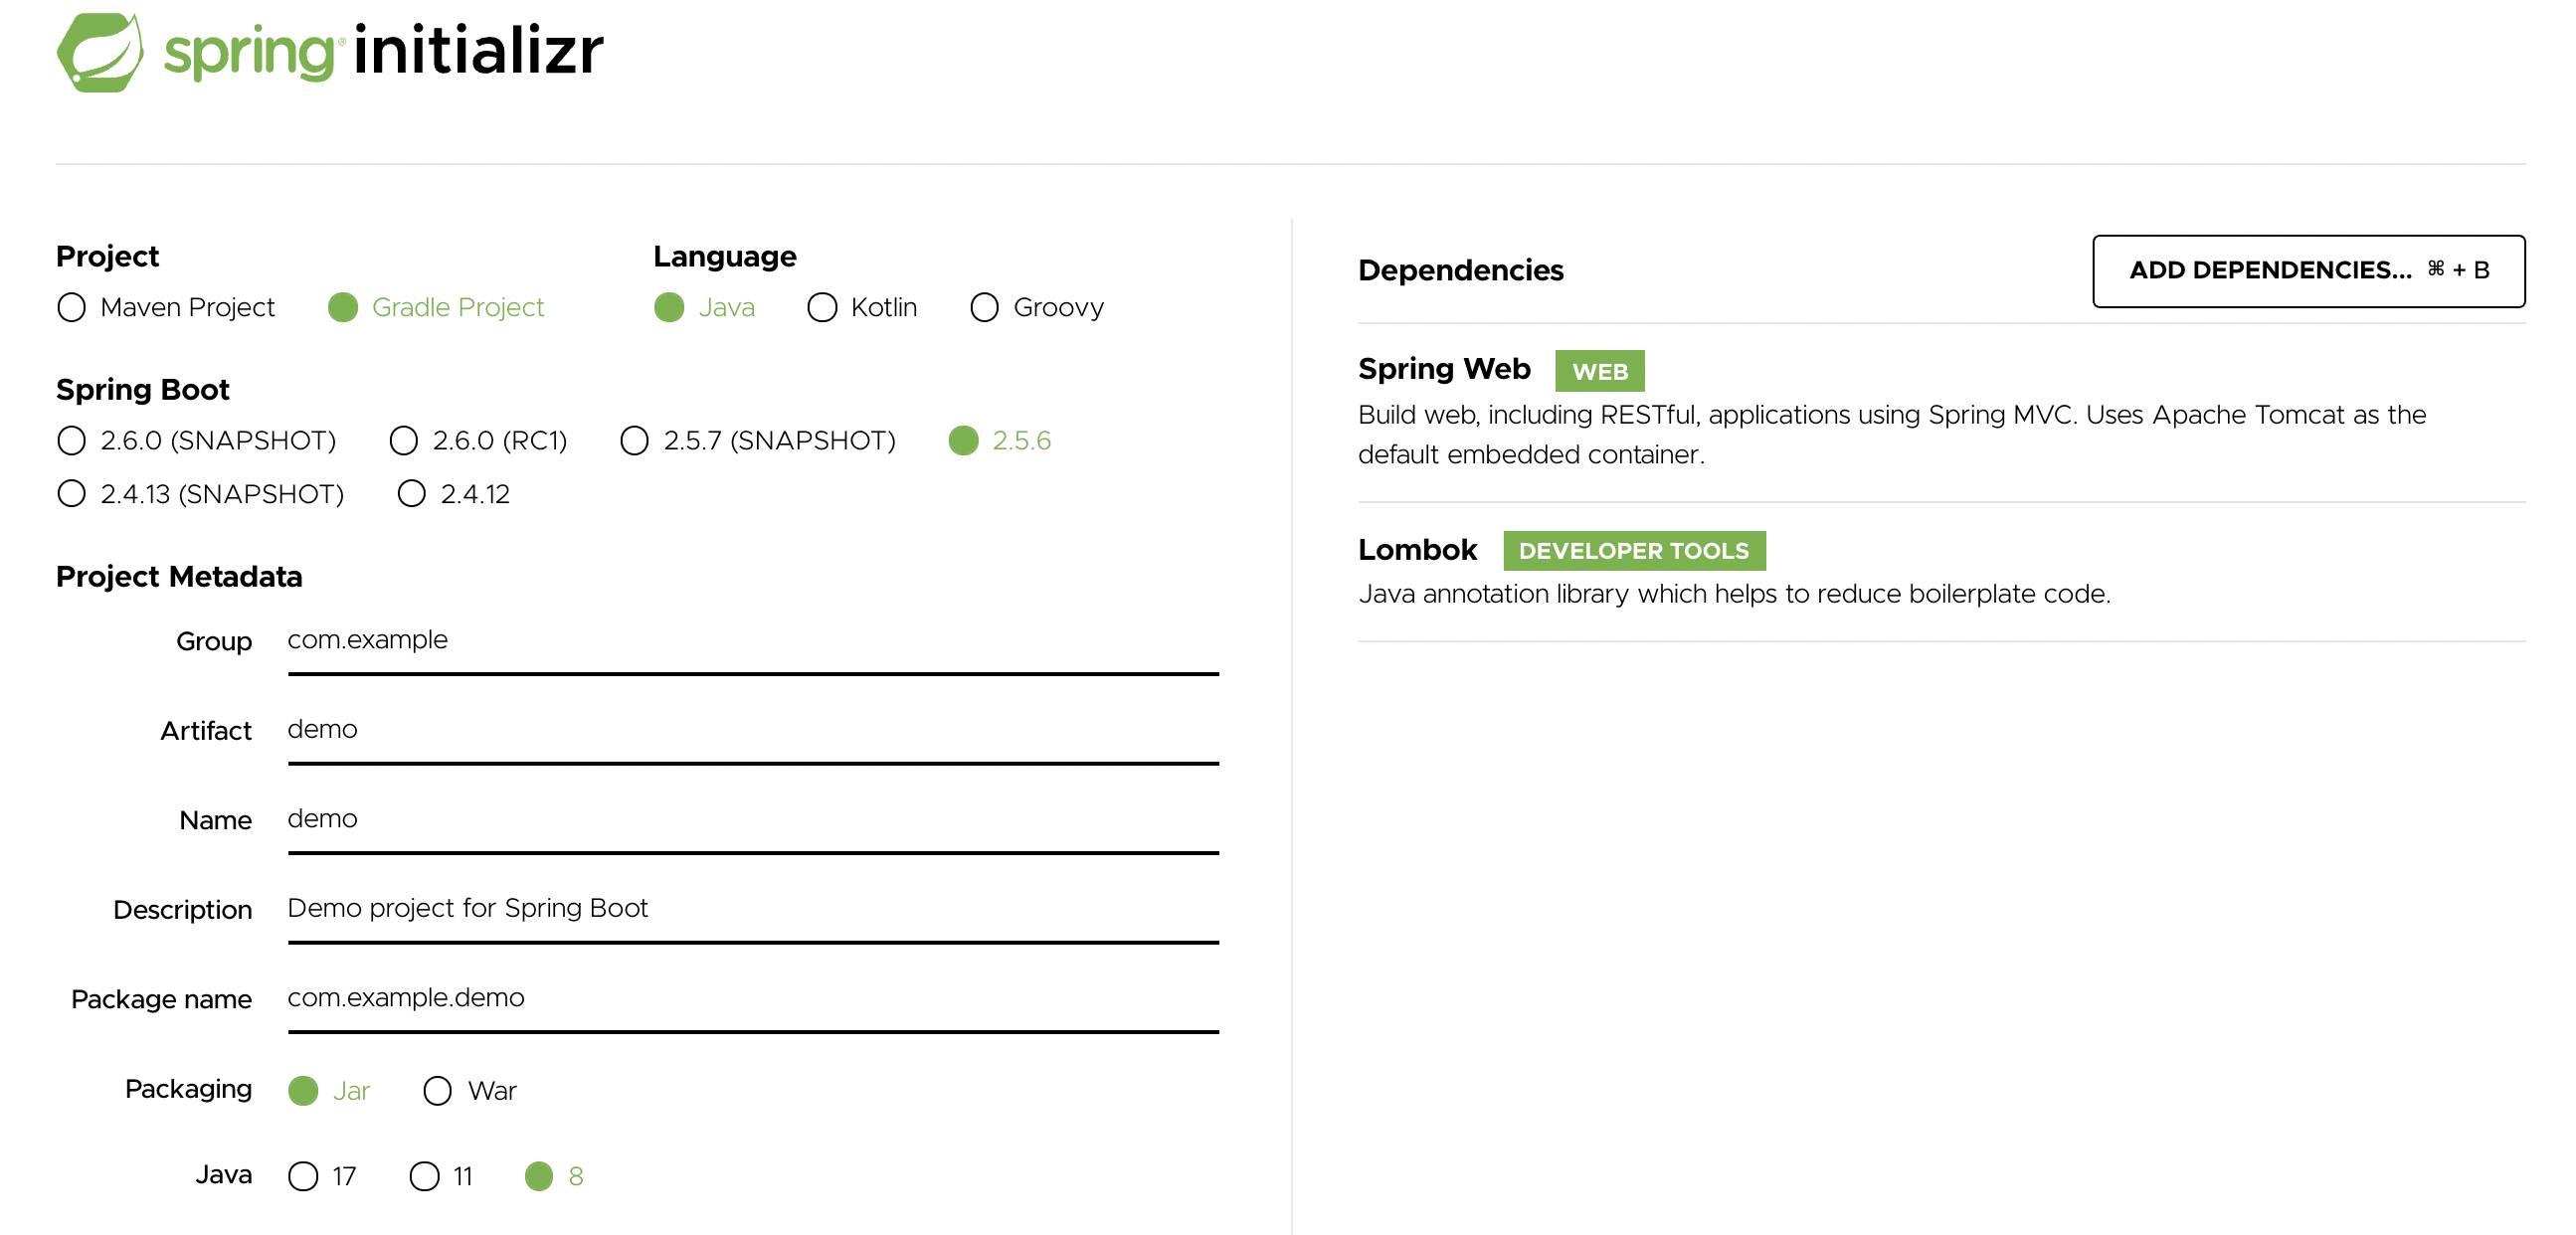Select Java version 17
The height and width of the screenshot is (1235, 2576).
[x=303, y=1177]
